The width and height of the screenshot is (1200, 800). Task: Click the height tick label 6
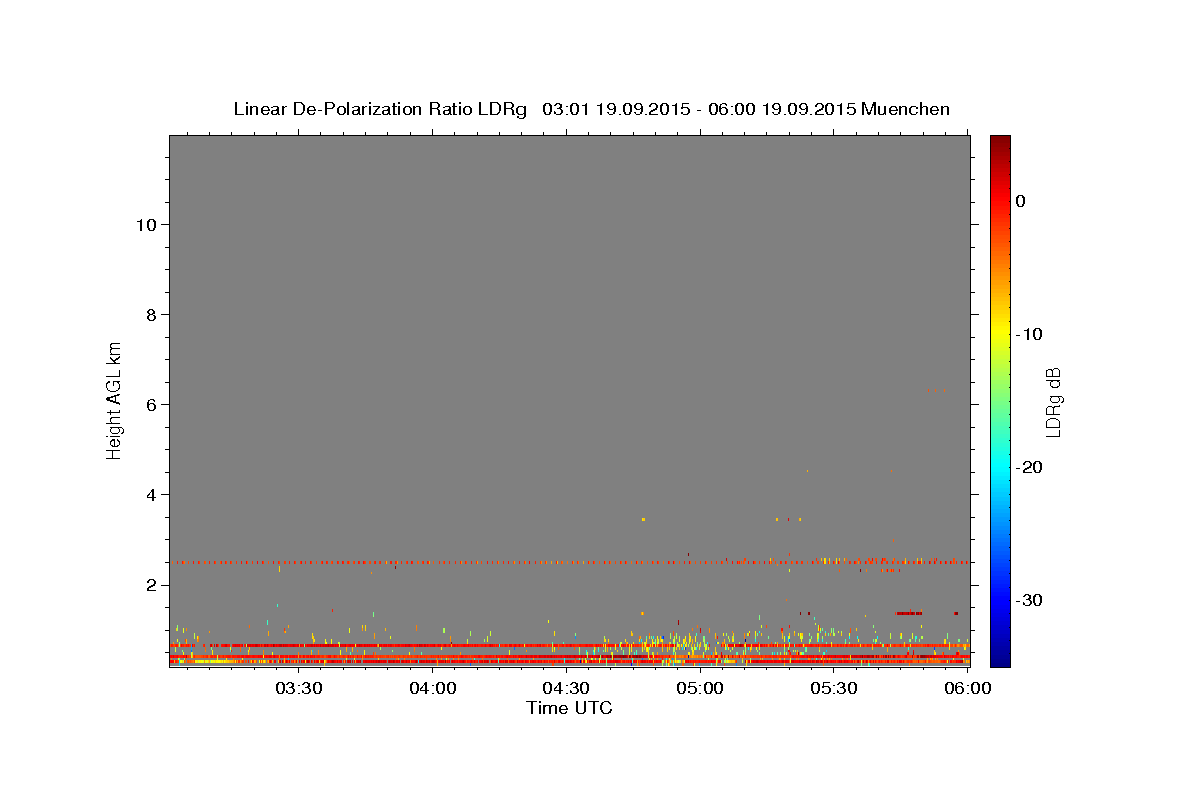(x=150, y=405)
